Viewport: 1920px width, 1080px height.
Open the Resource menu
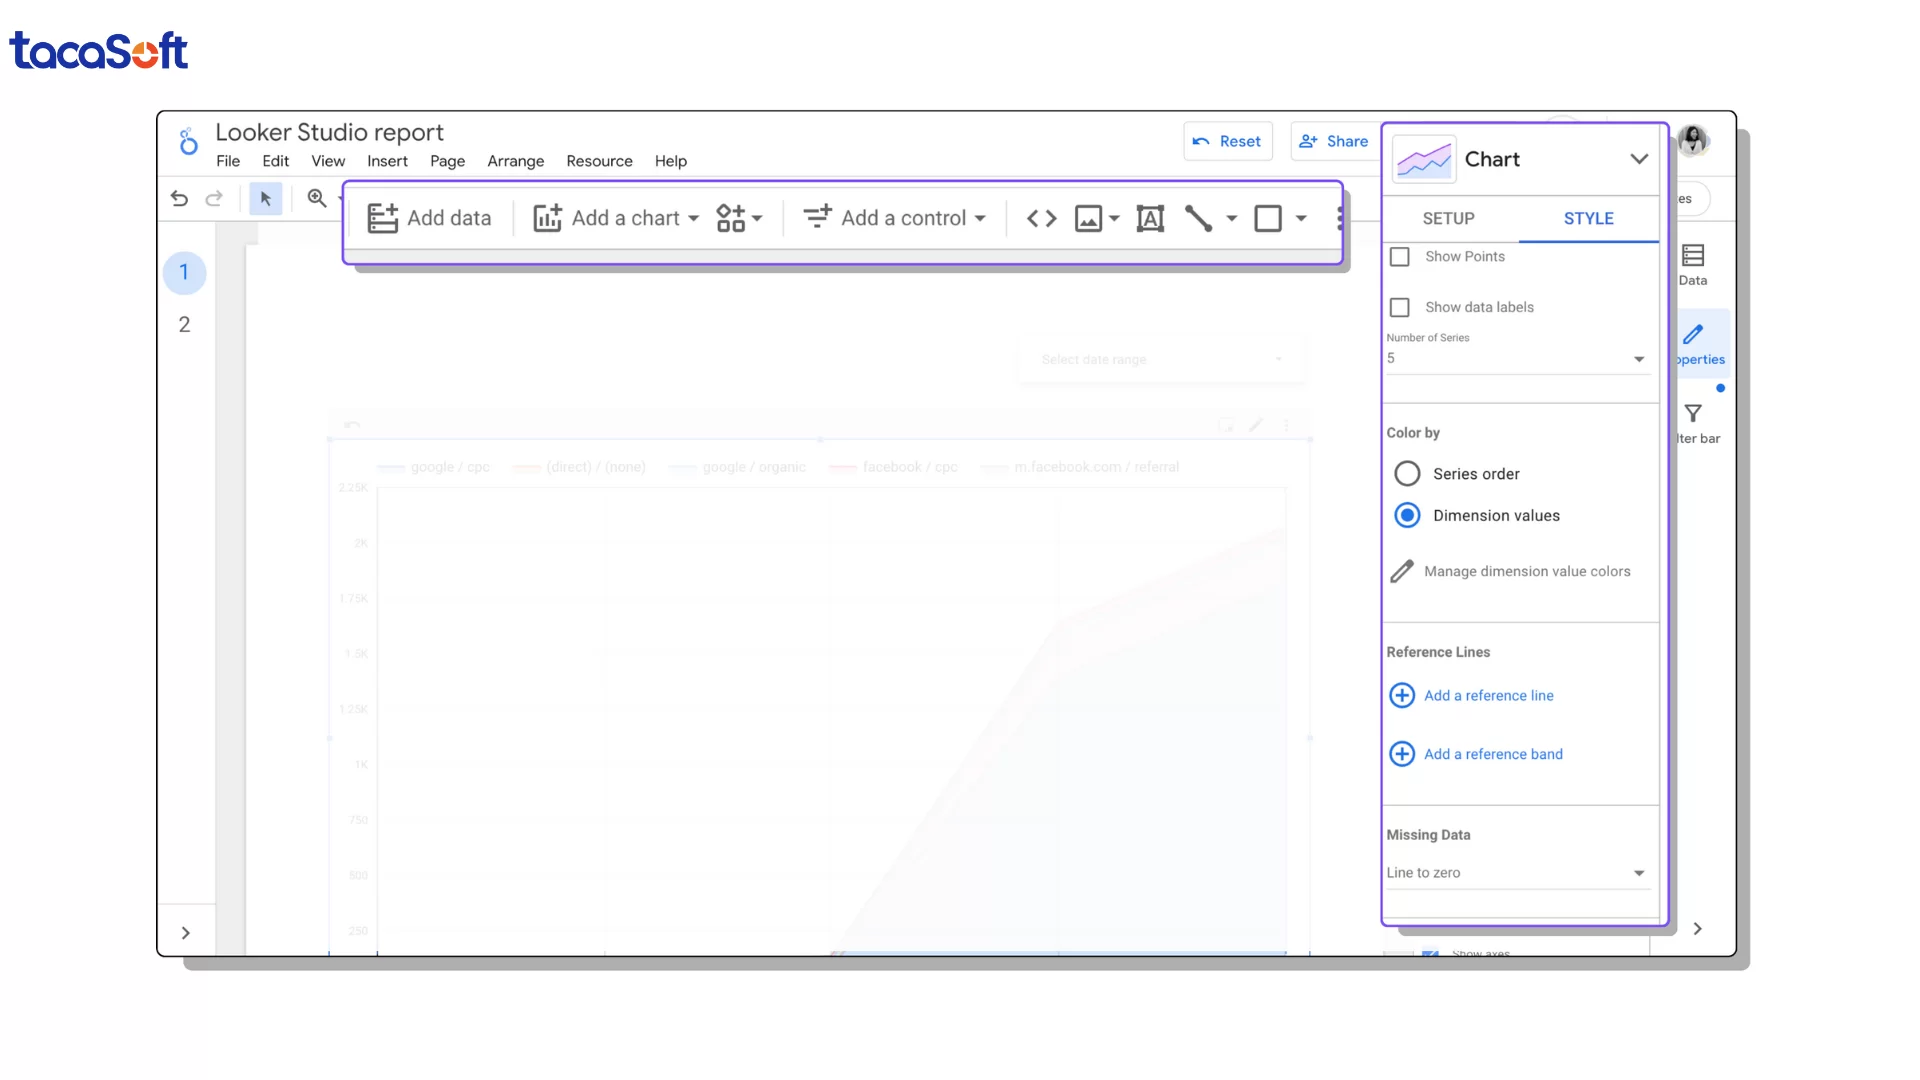coord(599,161)
